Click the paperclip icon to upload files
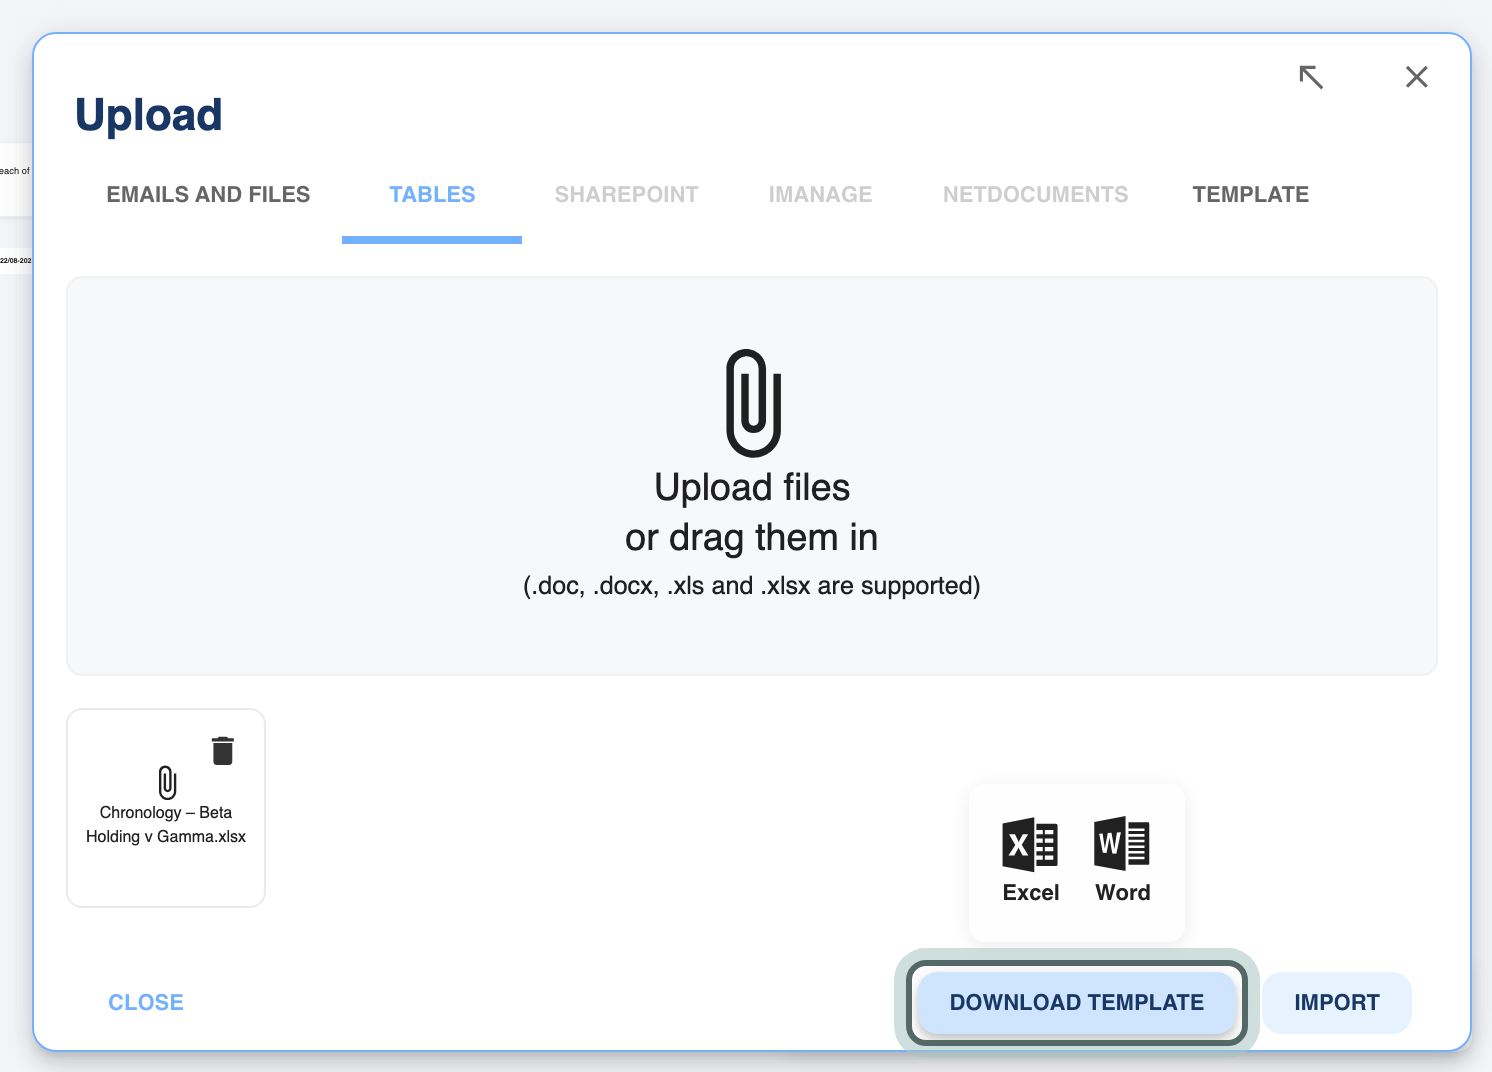Image resolution: width=1492 pixels, height=1072 pixels. click(x=753, y=403)
